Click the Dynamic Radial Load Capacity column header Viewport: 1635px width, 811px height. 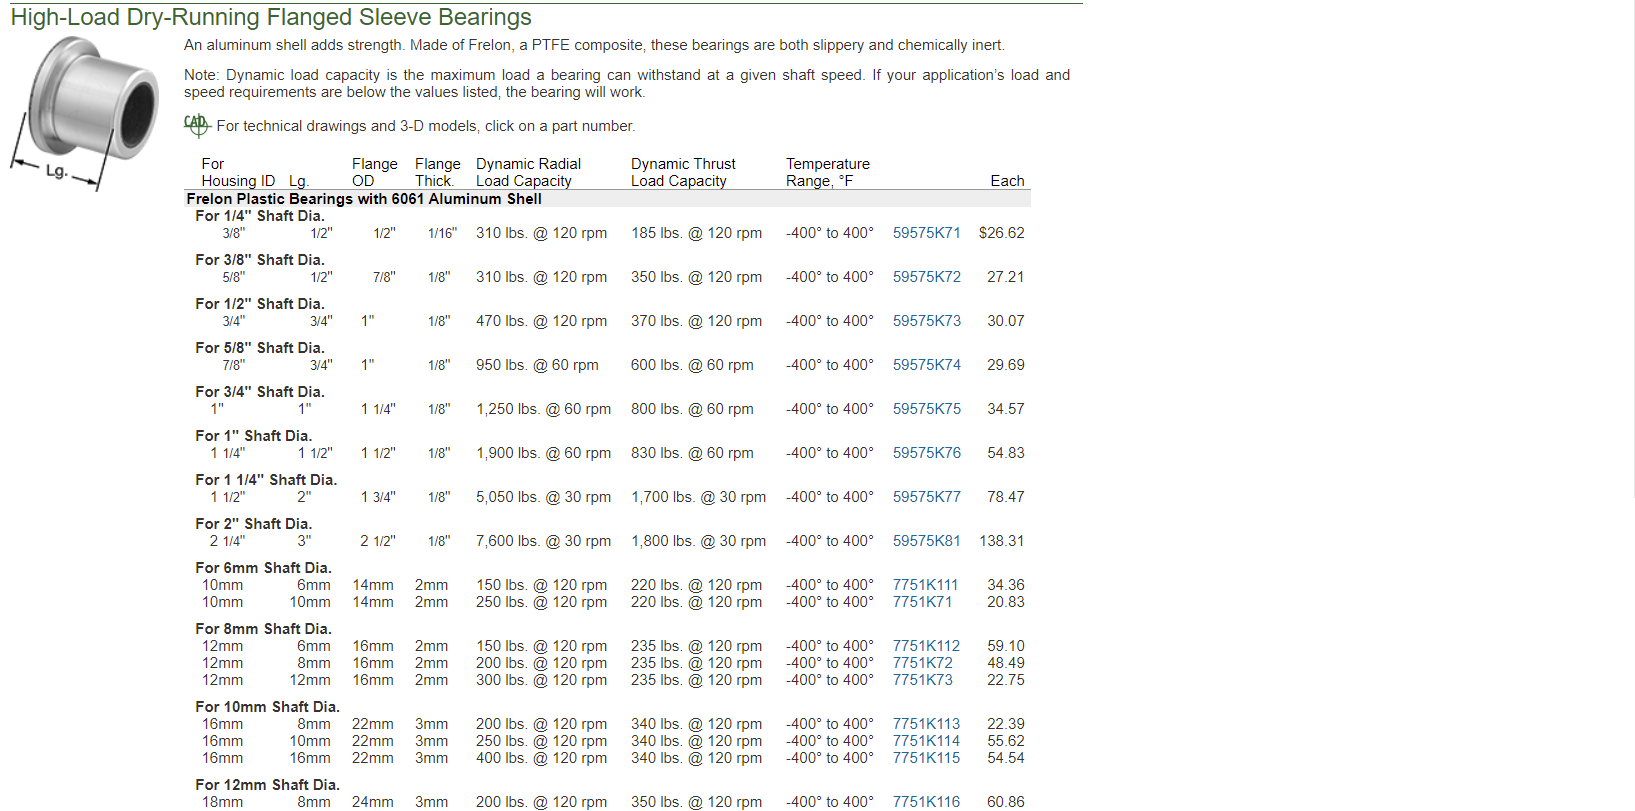coord(528,172)
